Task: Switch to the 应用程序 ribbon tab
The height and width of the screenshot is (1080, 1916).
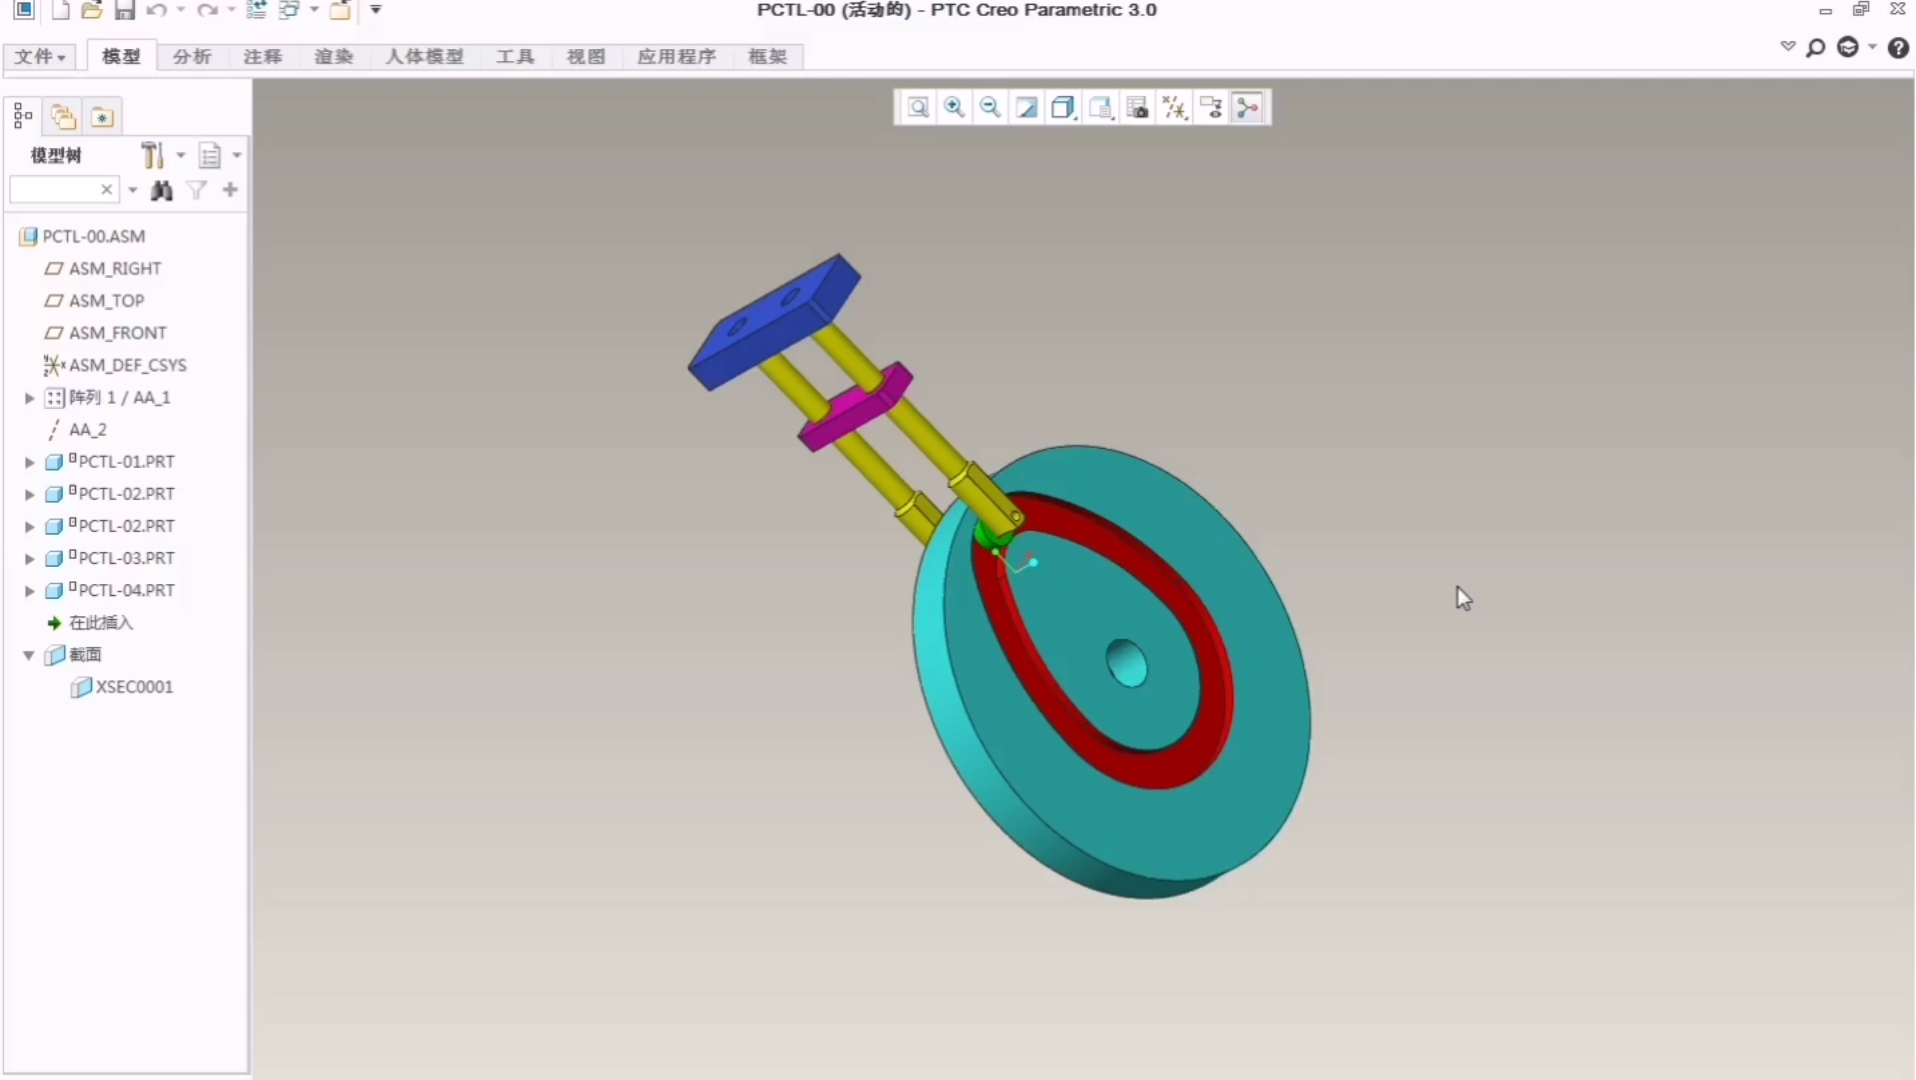Action: [677, 57]
